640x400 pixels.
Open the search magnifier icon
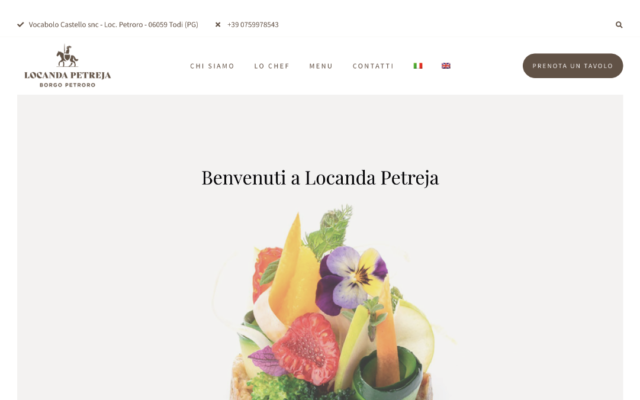[x=619, y=25]
